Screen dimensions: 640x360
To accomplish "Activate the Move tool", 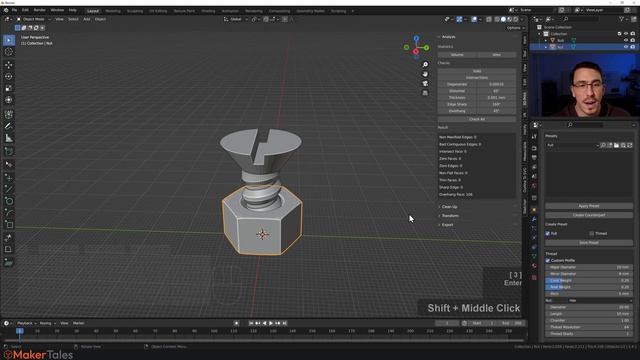I will pyautogui.click(x=9, y=64).
